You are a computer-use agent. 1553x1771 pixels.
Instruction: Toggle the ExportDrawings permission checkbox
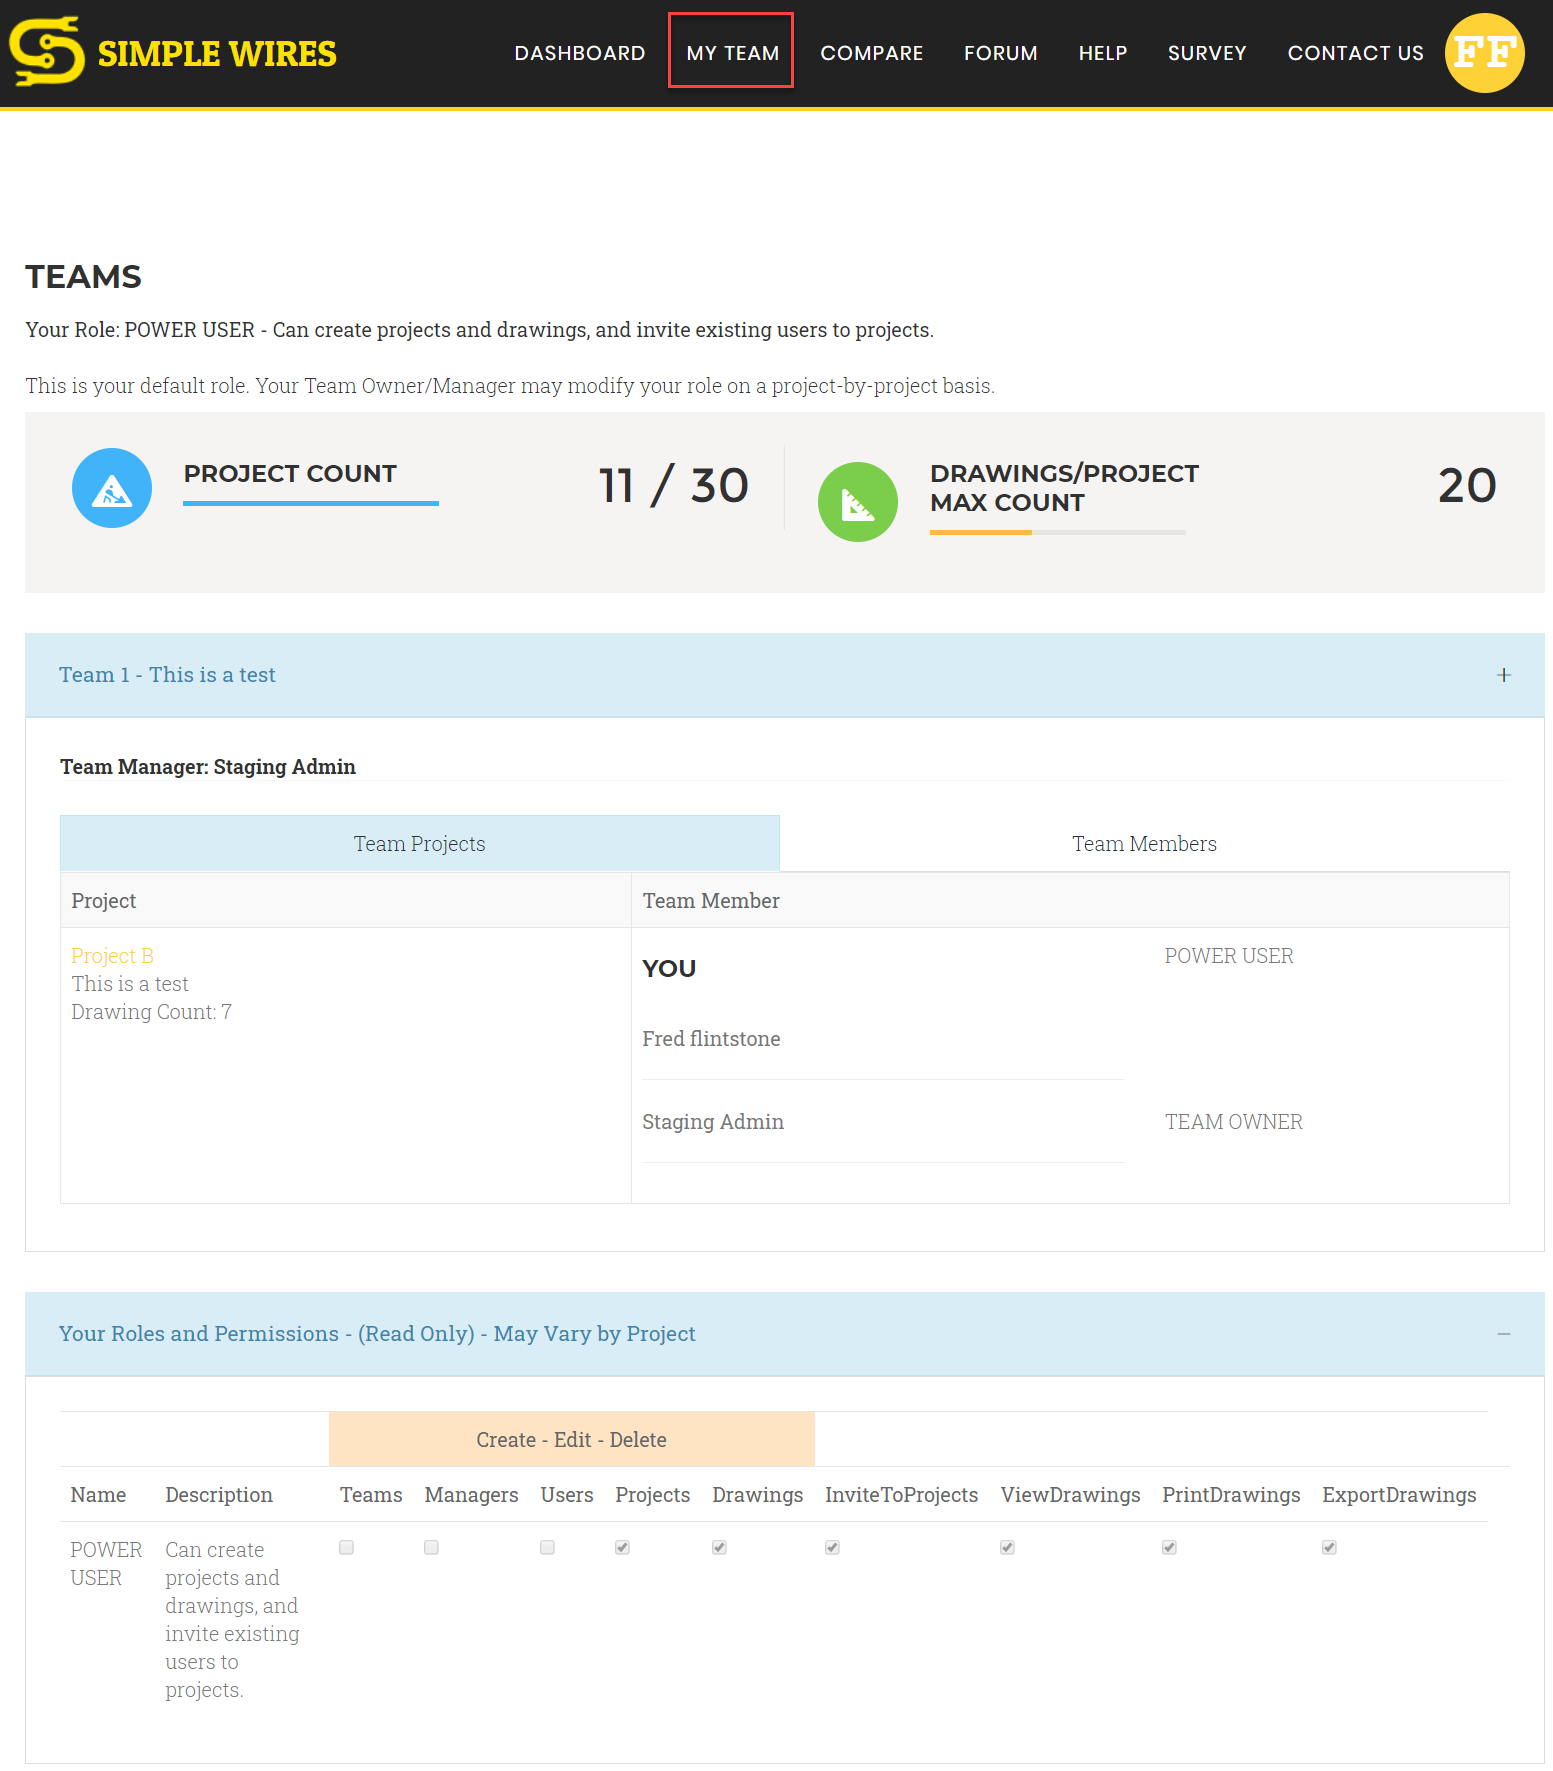coord(1330,1547)
